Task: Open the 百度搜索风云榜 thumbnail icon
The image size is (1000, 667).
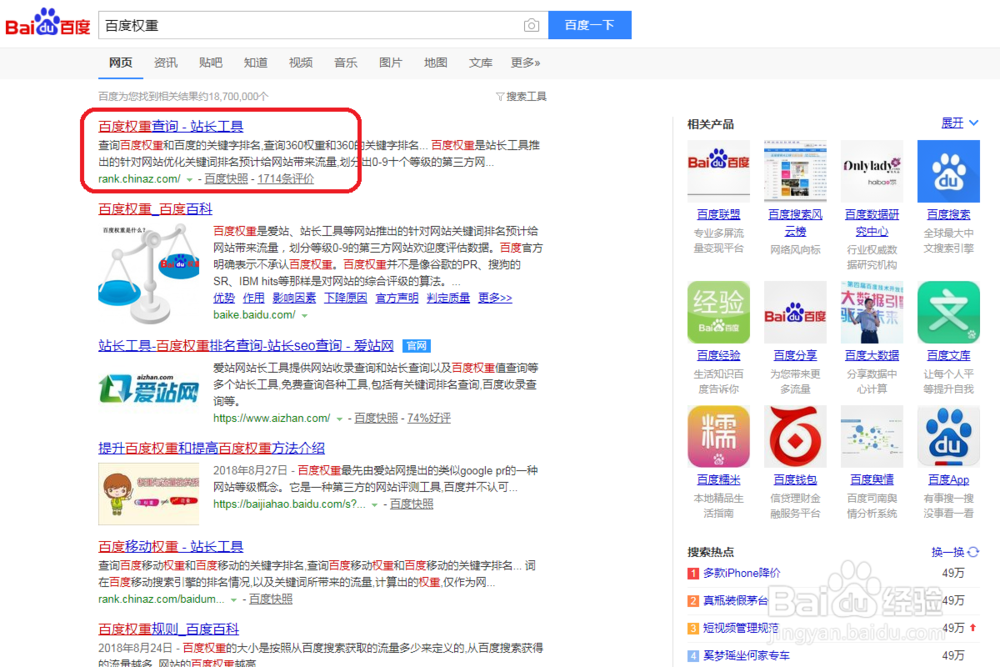Action: (795, 172)
